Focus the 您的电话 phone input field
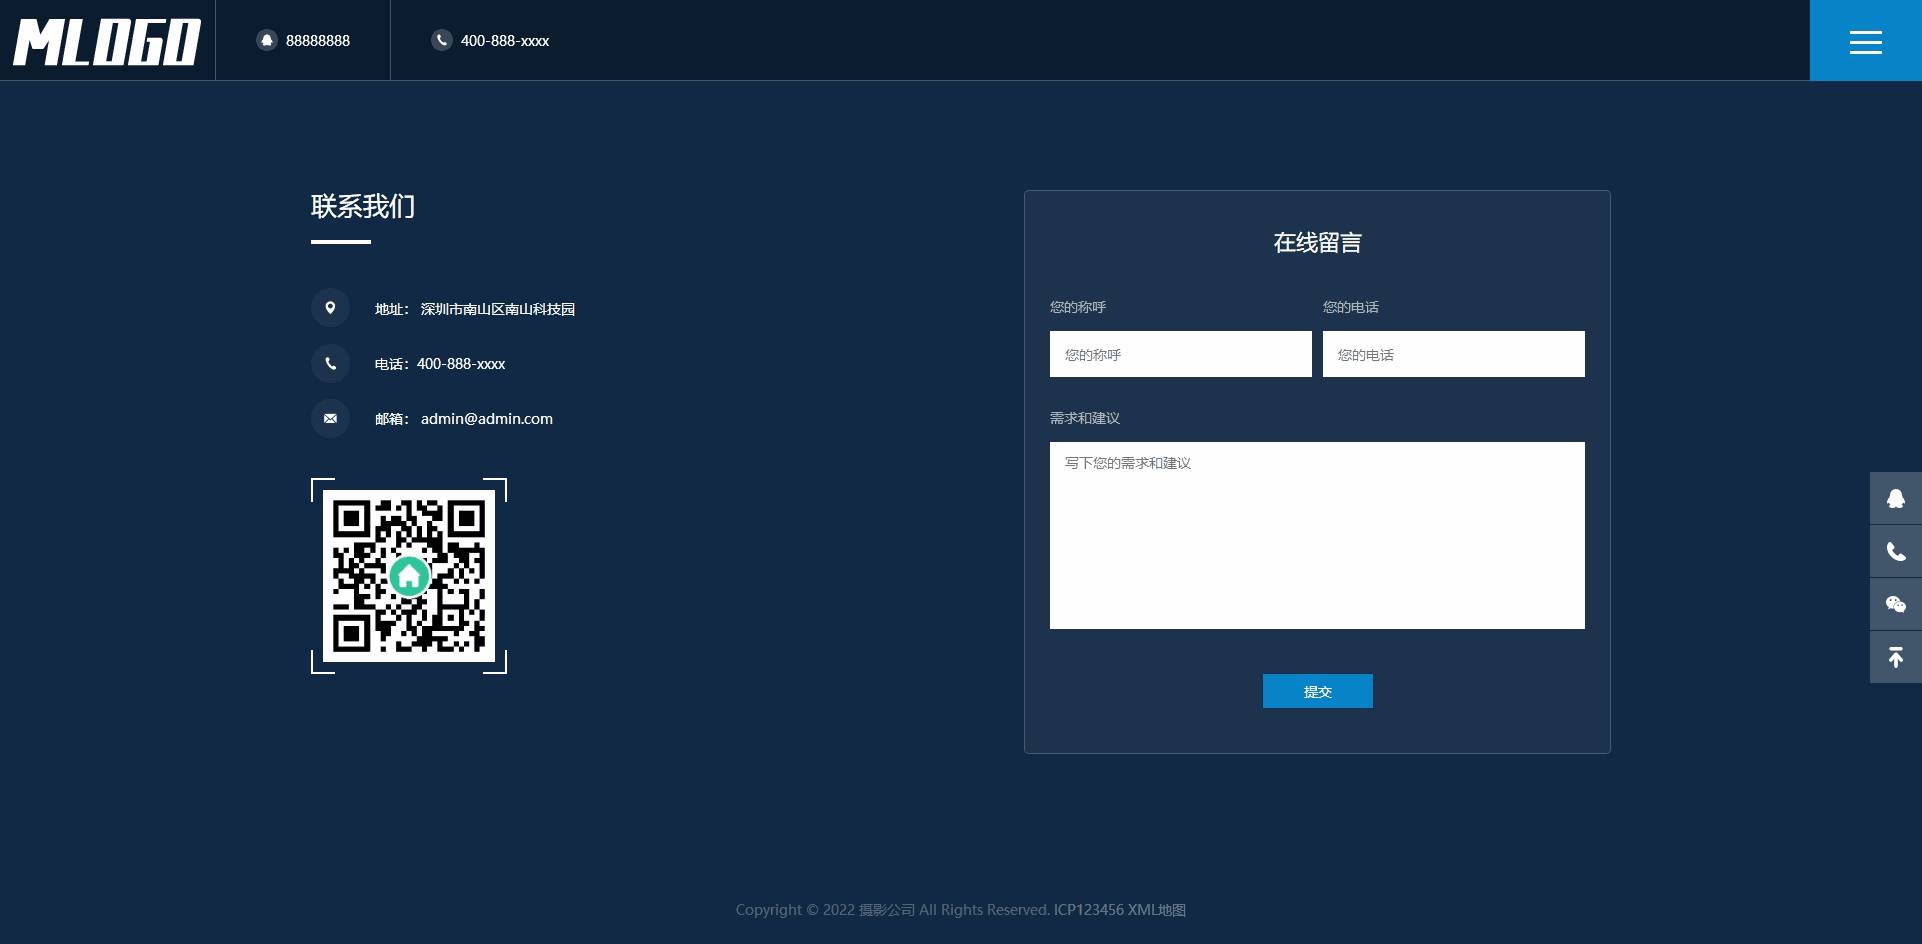Viewport: 1922px width, 944px height. (1453, 353)
